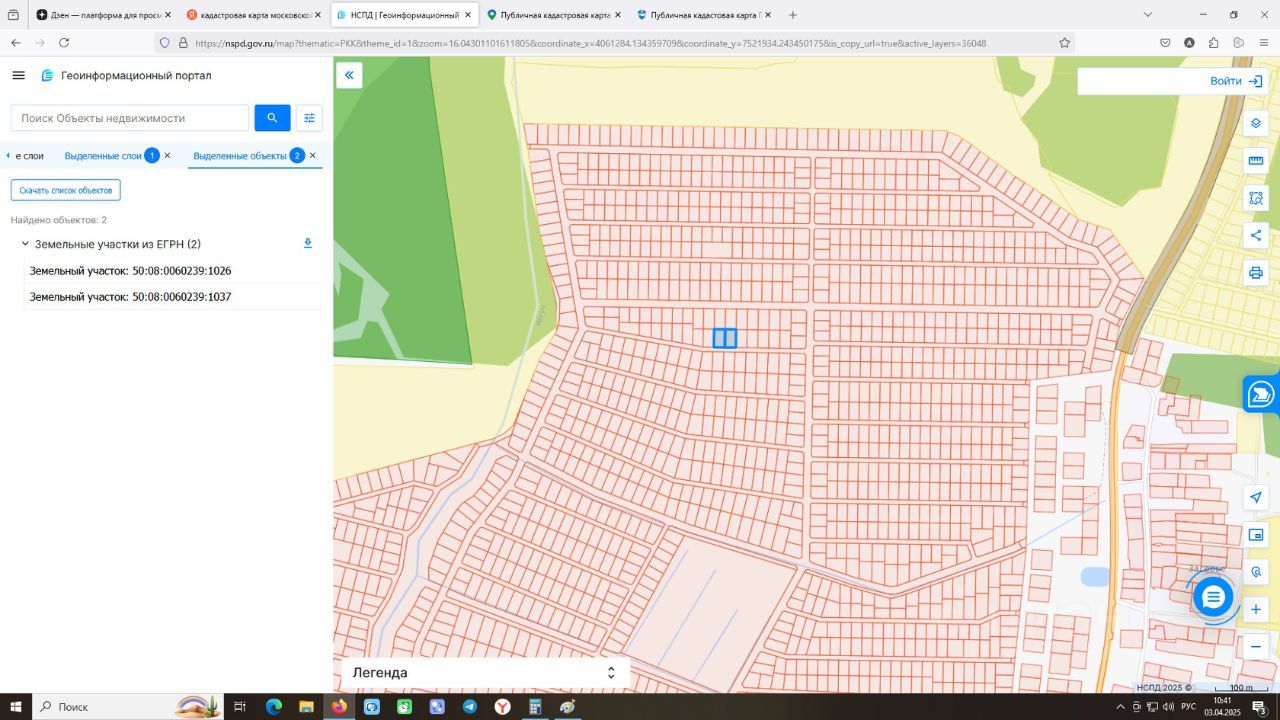The height and width of the screenshot is (720, 1280).
Task: Zoom in the map with plus
Action: [1256, 609]
